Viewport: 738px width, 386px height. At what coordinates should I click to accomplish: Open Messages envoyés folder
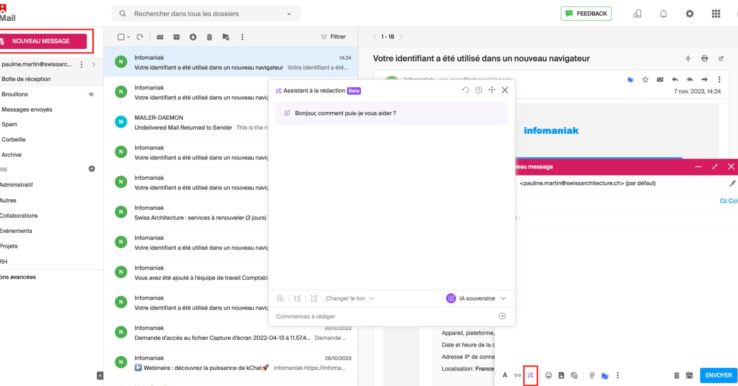pyautogui.click(x=27, y=109)
